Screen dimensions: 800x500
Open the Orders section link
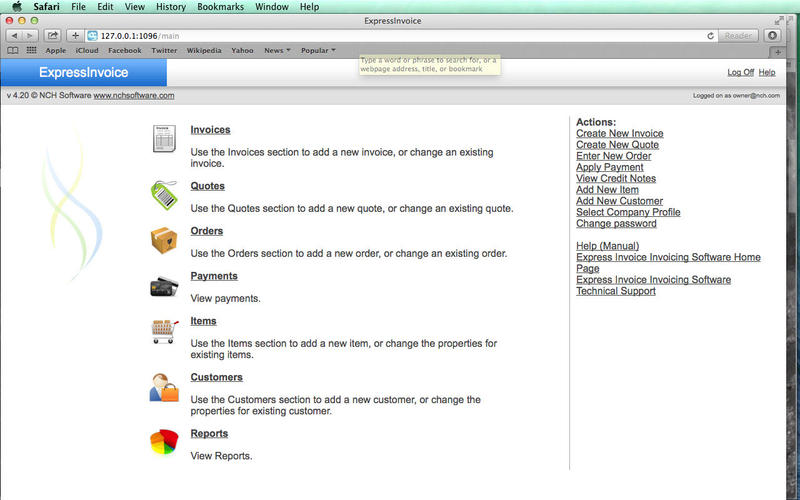pos(207,231)
